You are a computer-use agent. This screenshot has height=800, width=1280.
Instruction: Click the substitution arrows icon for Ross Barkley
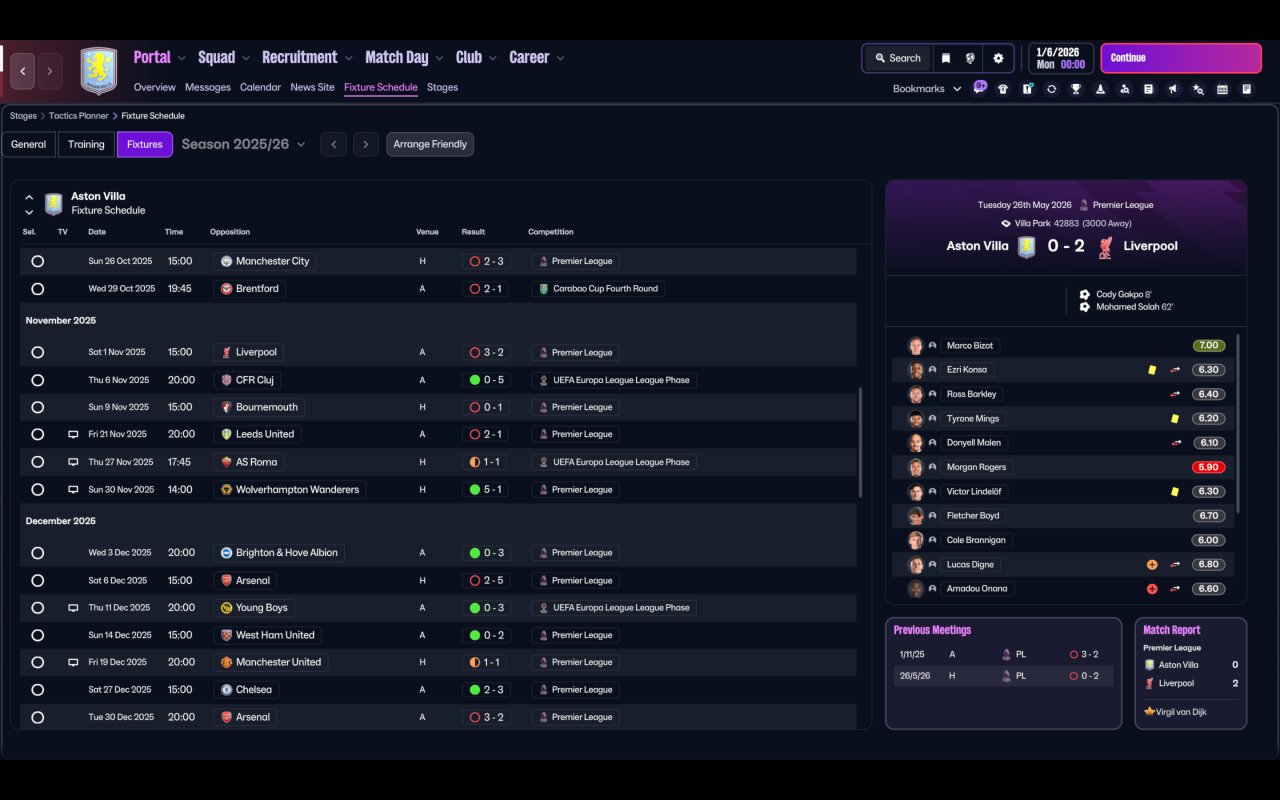[x=1176, y=394]
